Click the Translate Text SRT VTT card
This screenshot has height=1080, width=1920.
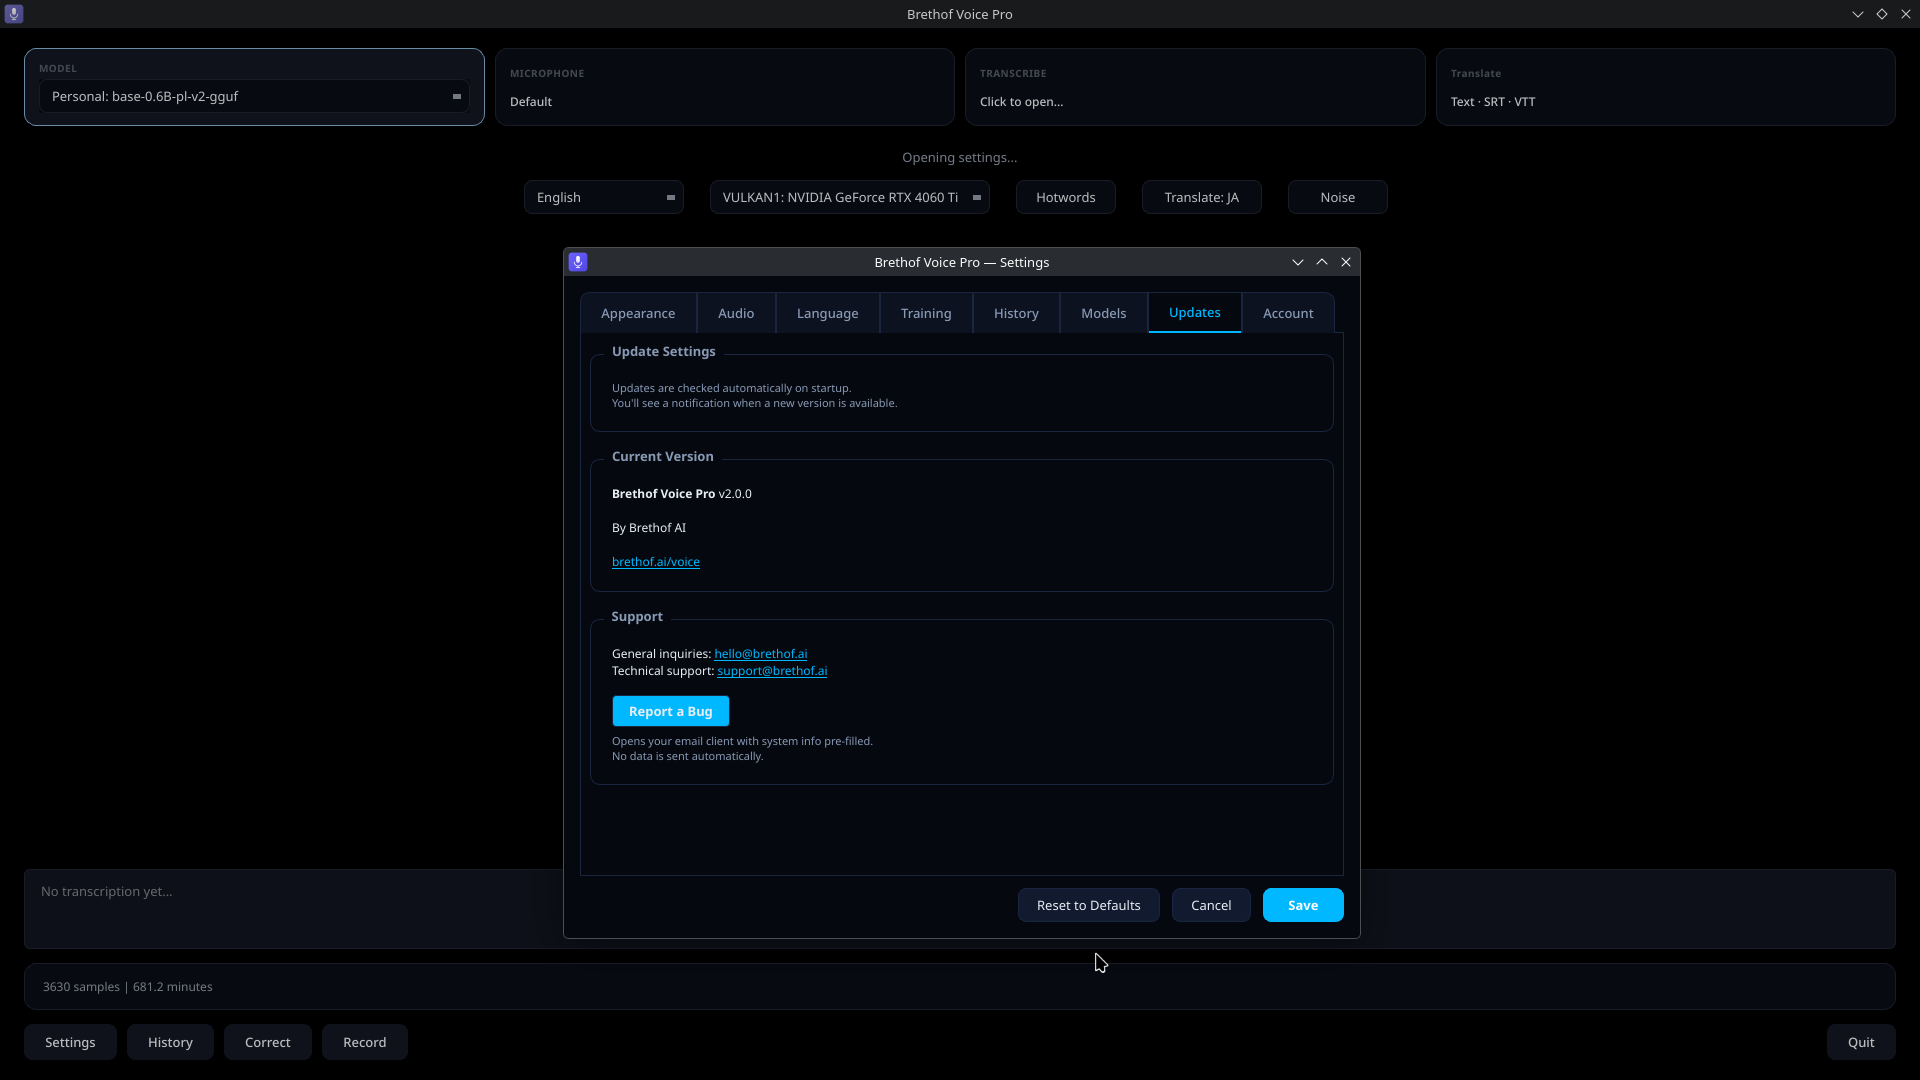coord(1666,87)
